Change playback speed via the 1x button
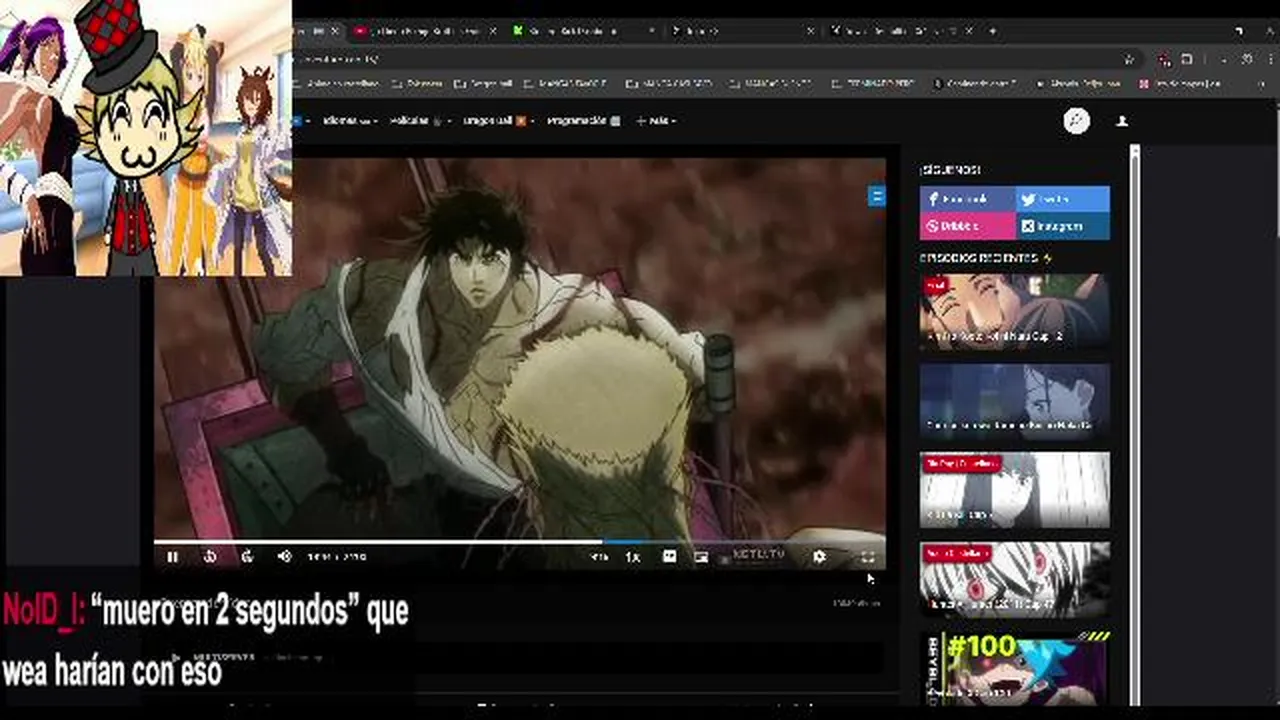 pyautogui.click(x=632, y=557)
